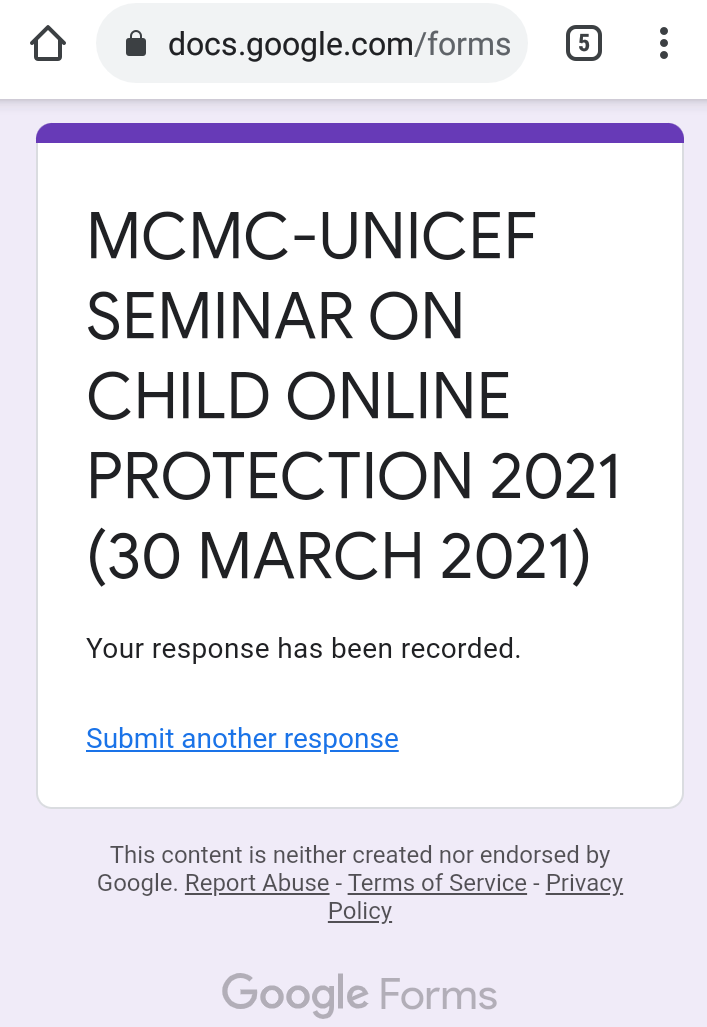Click the 'Your response has been recorded' message
This screenshot has height=1027, width=707.
coord(303,648)
